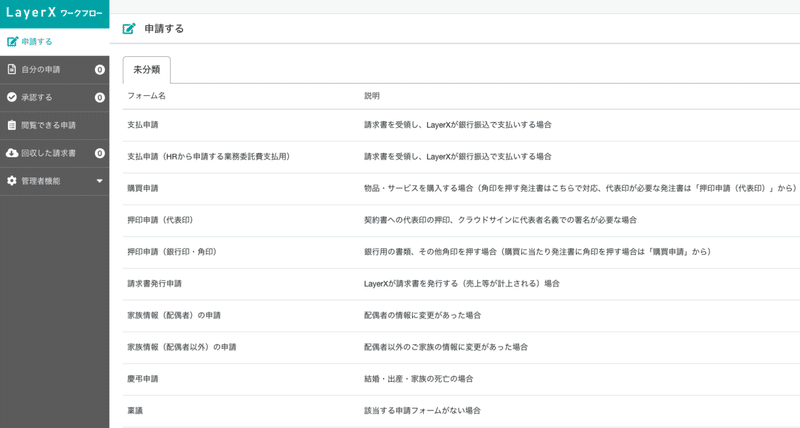Viewport: 800px width, 428px height.
Task: Click description 結婚・出産・家族の死亡の場合
Action: pos(418,379)
